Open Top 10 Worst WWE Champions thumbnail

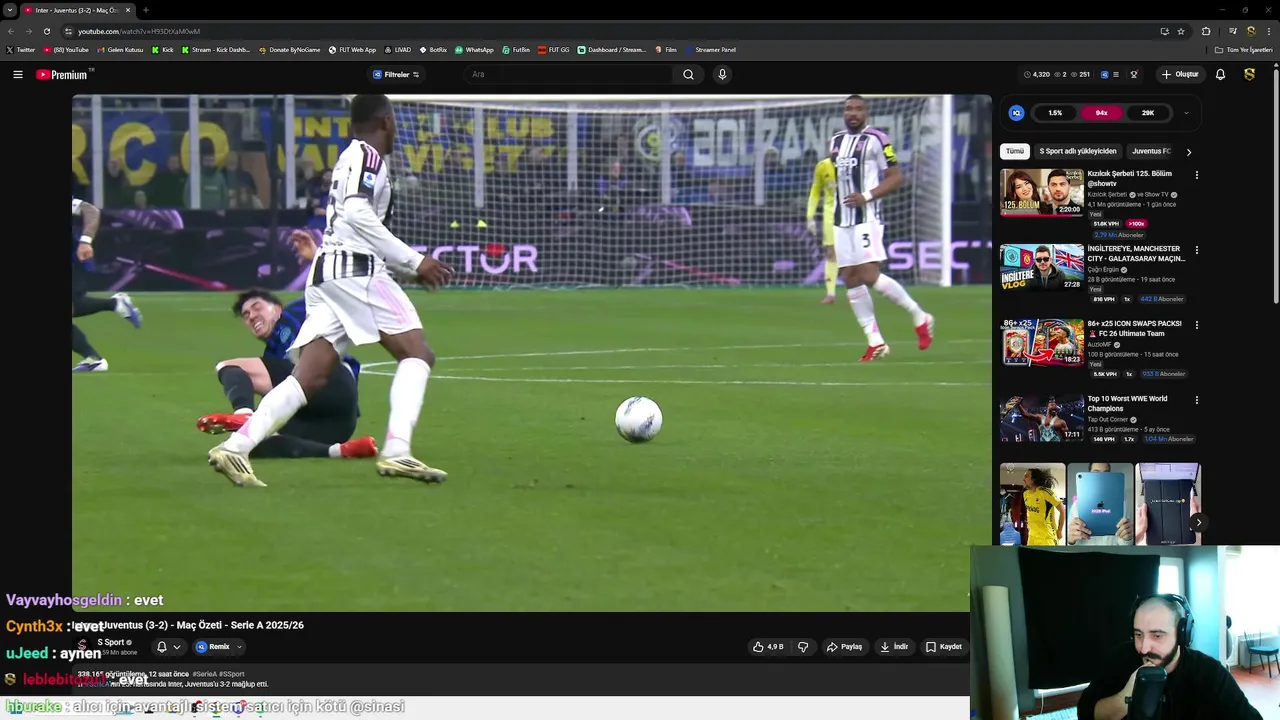click(1042, 417)
